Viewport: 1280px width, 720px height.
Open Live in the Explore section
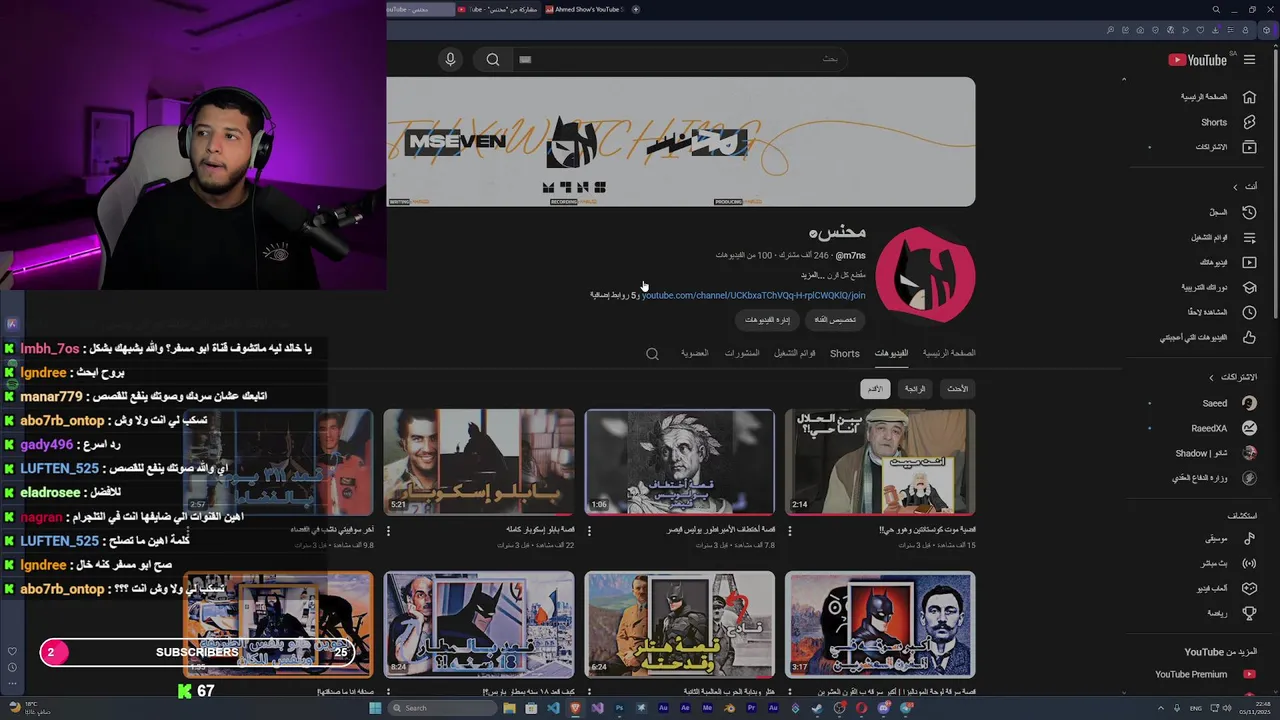(1228, 563)
